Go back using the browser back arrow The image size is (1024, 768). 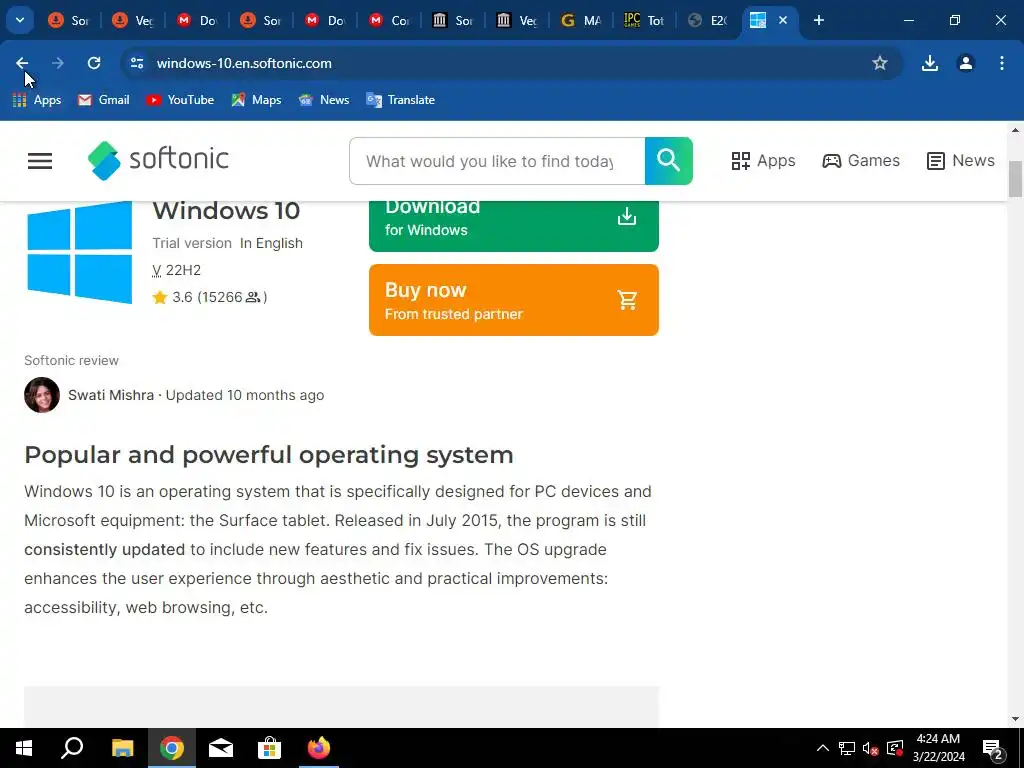pyautogui.click(x=22, y=63)
